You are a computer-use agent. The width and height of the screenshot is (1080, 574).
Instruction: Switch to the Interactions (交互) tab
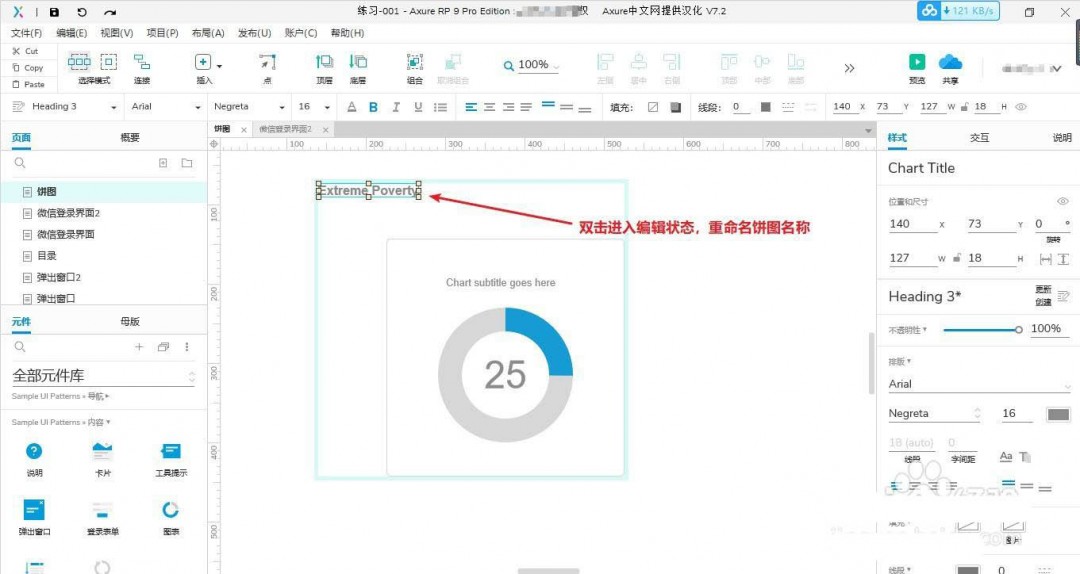click(979, 138)
